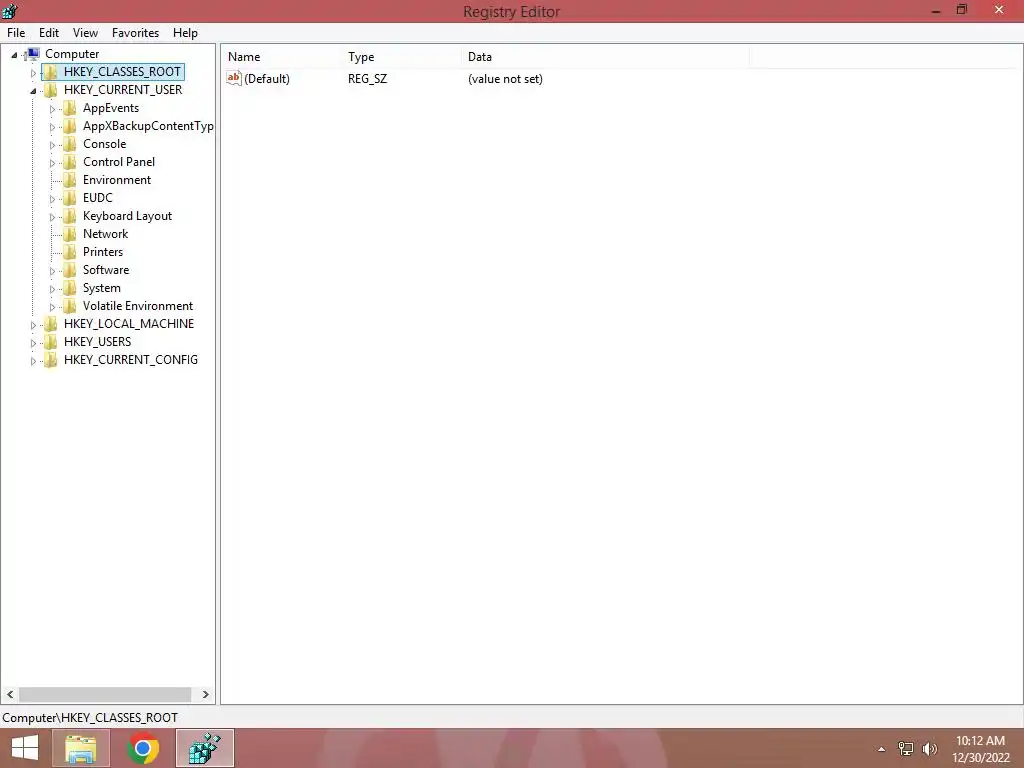Click the AppEvents folder icon

coord(70,108)
